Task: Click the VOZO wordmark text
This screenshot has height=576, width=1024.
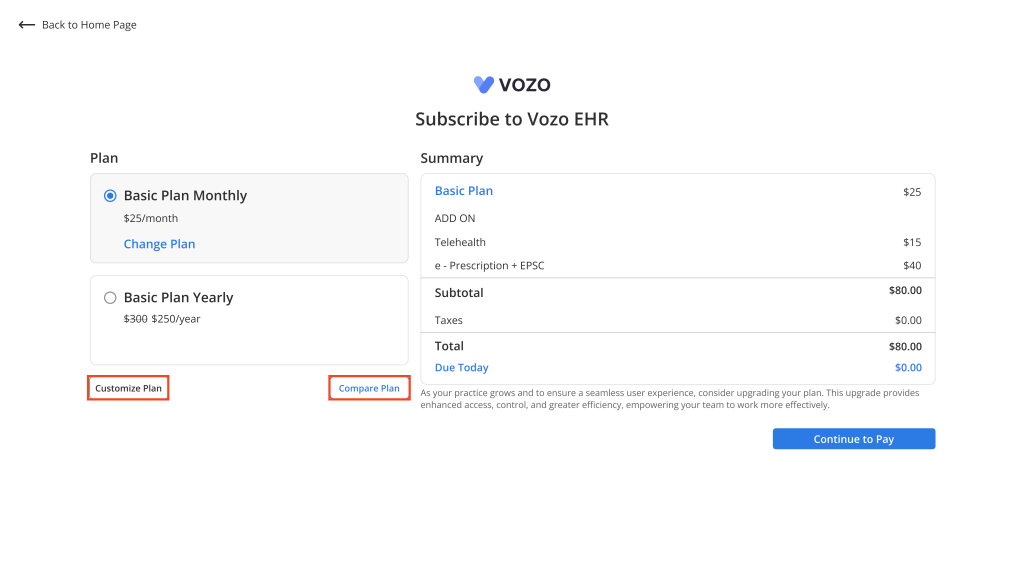Action: pyautogui.click(x=524, y=85)
